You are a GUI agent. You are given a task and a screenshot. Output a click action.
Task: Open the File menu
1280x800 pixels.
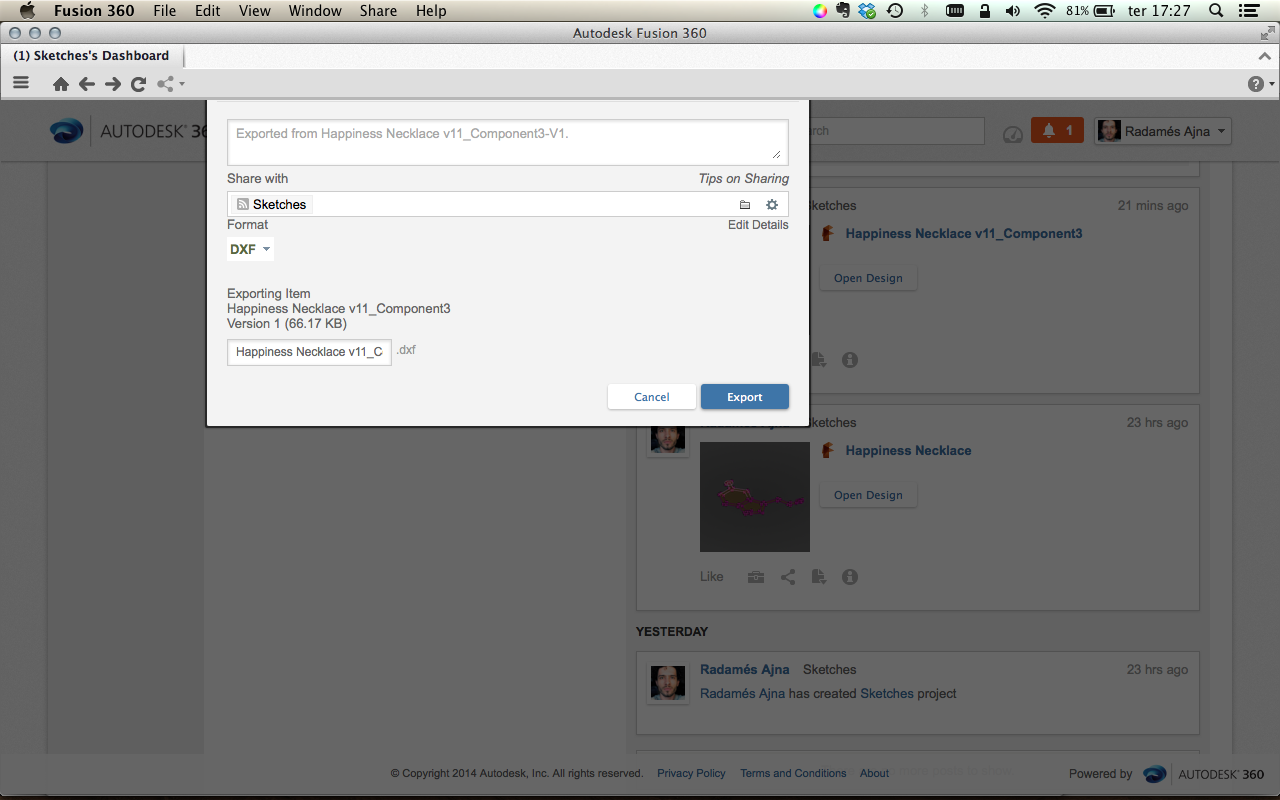(164, 11)
